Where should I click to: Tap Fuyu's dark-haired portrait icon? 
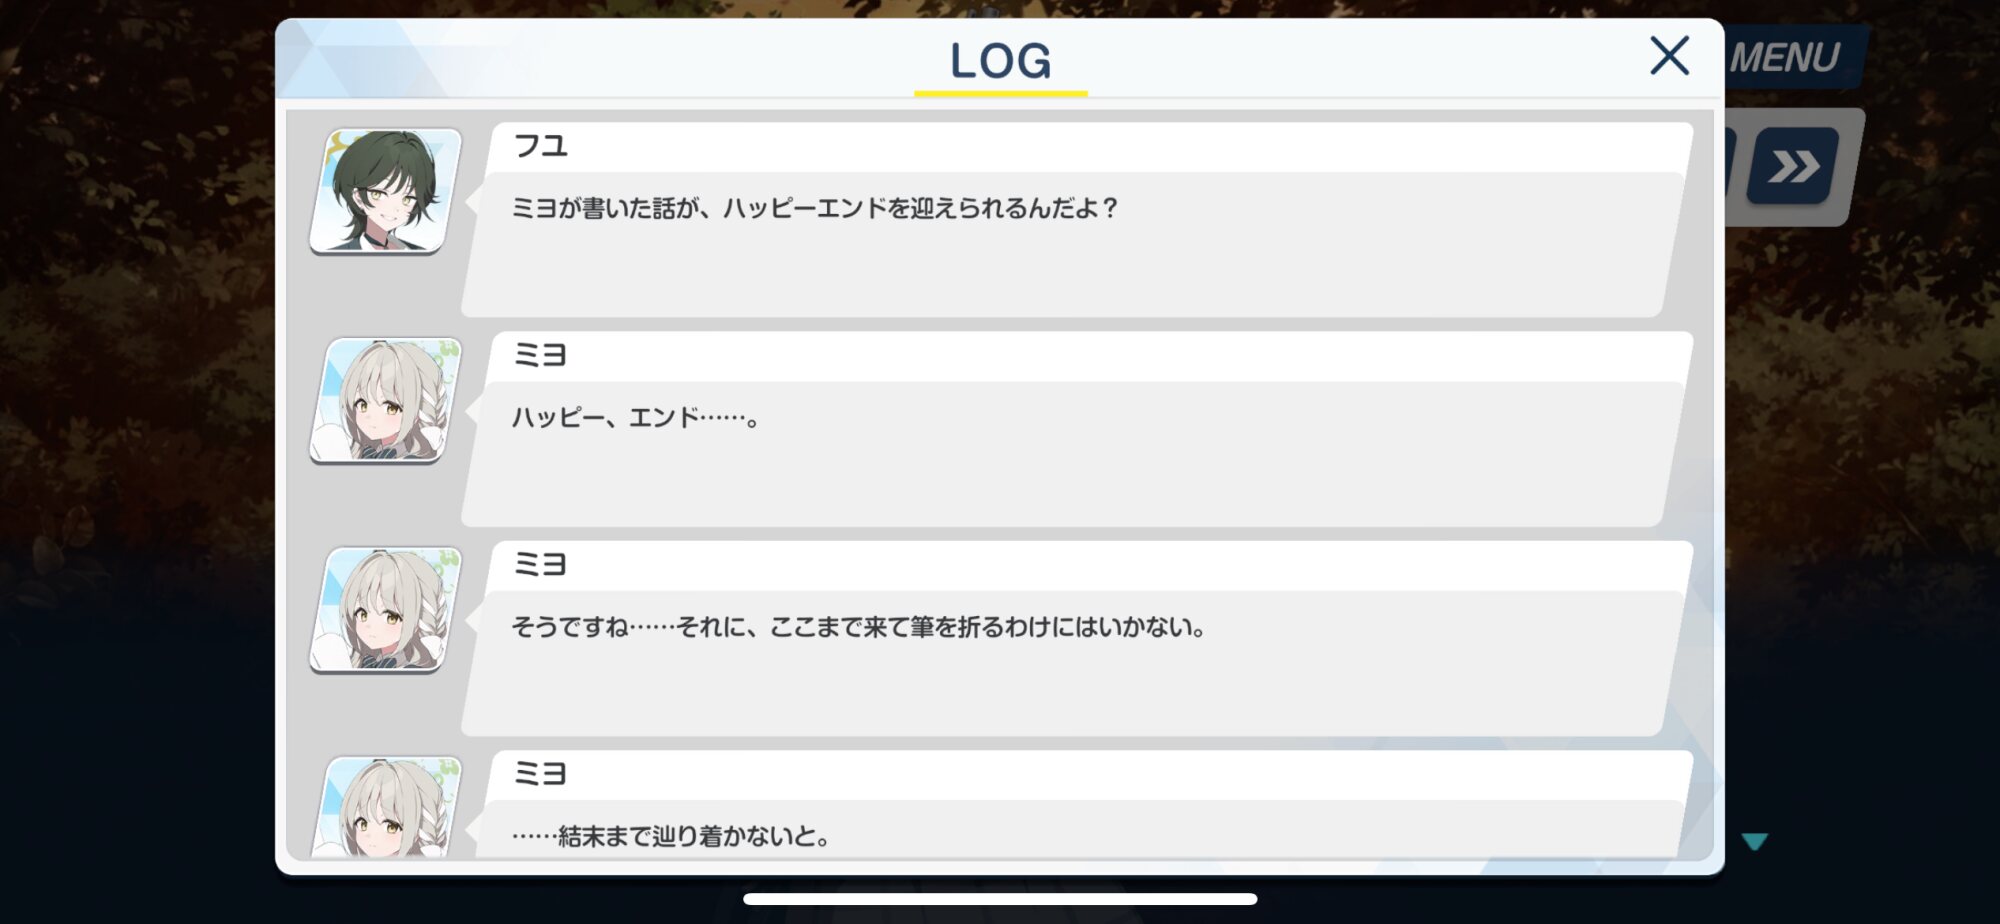pyautogui.click(x=386, y=190)
